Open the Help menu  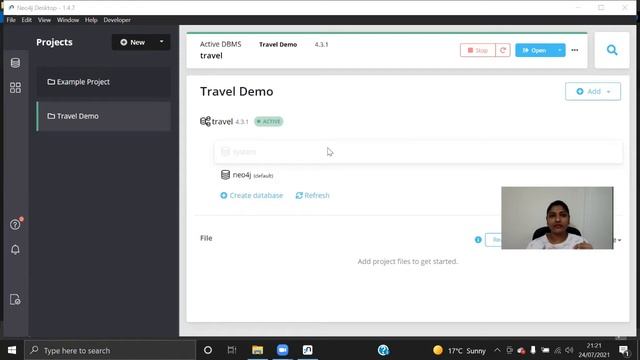[x=91, y=20]
